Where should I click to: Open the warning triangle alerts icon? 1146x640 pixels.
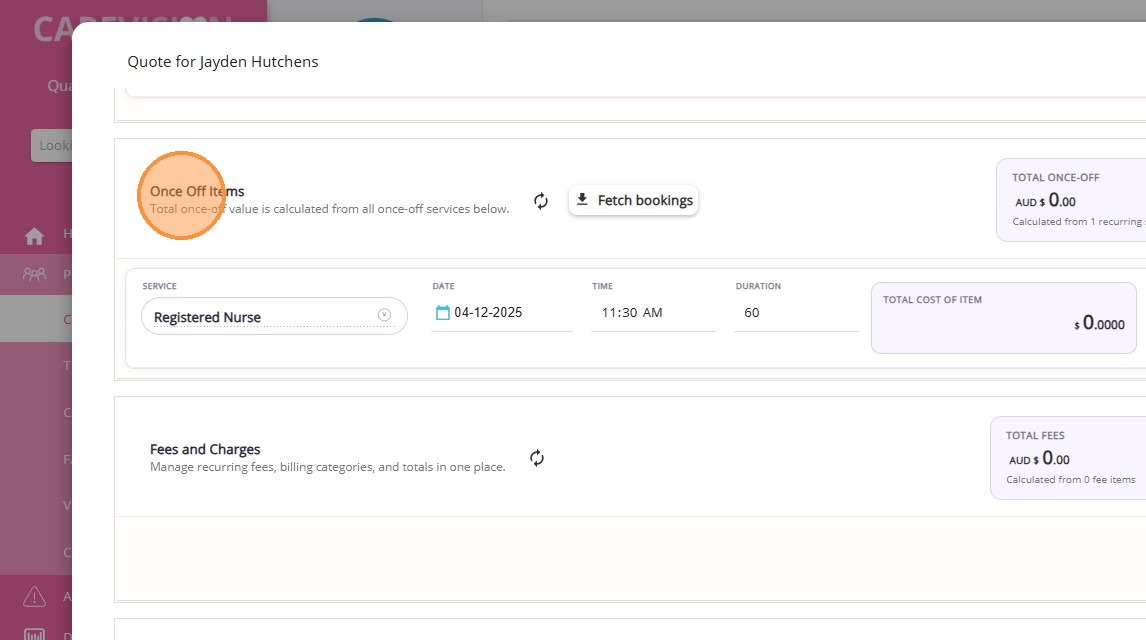[35, 597]
